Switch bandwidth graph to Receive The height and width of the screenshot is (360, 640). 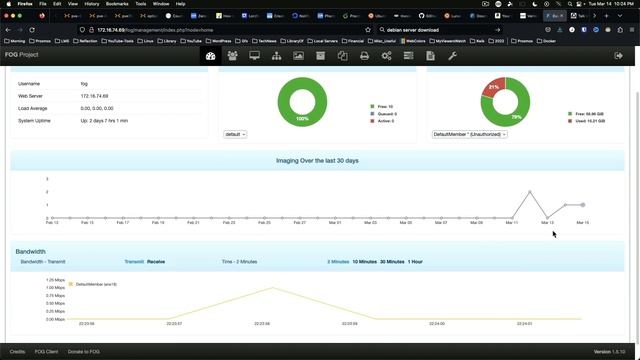point(156,262)
